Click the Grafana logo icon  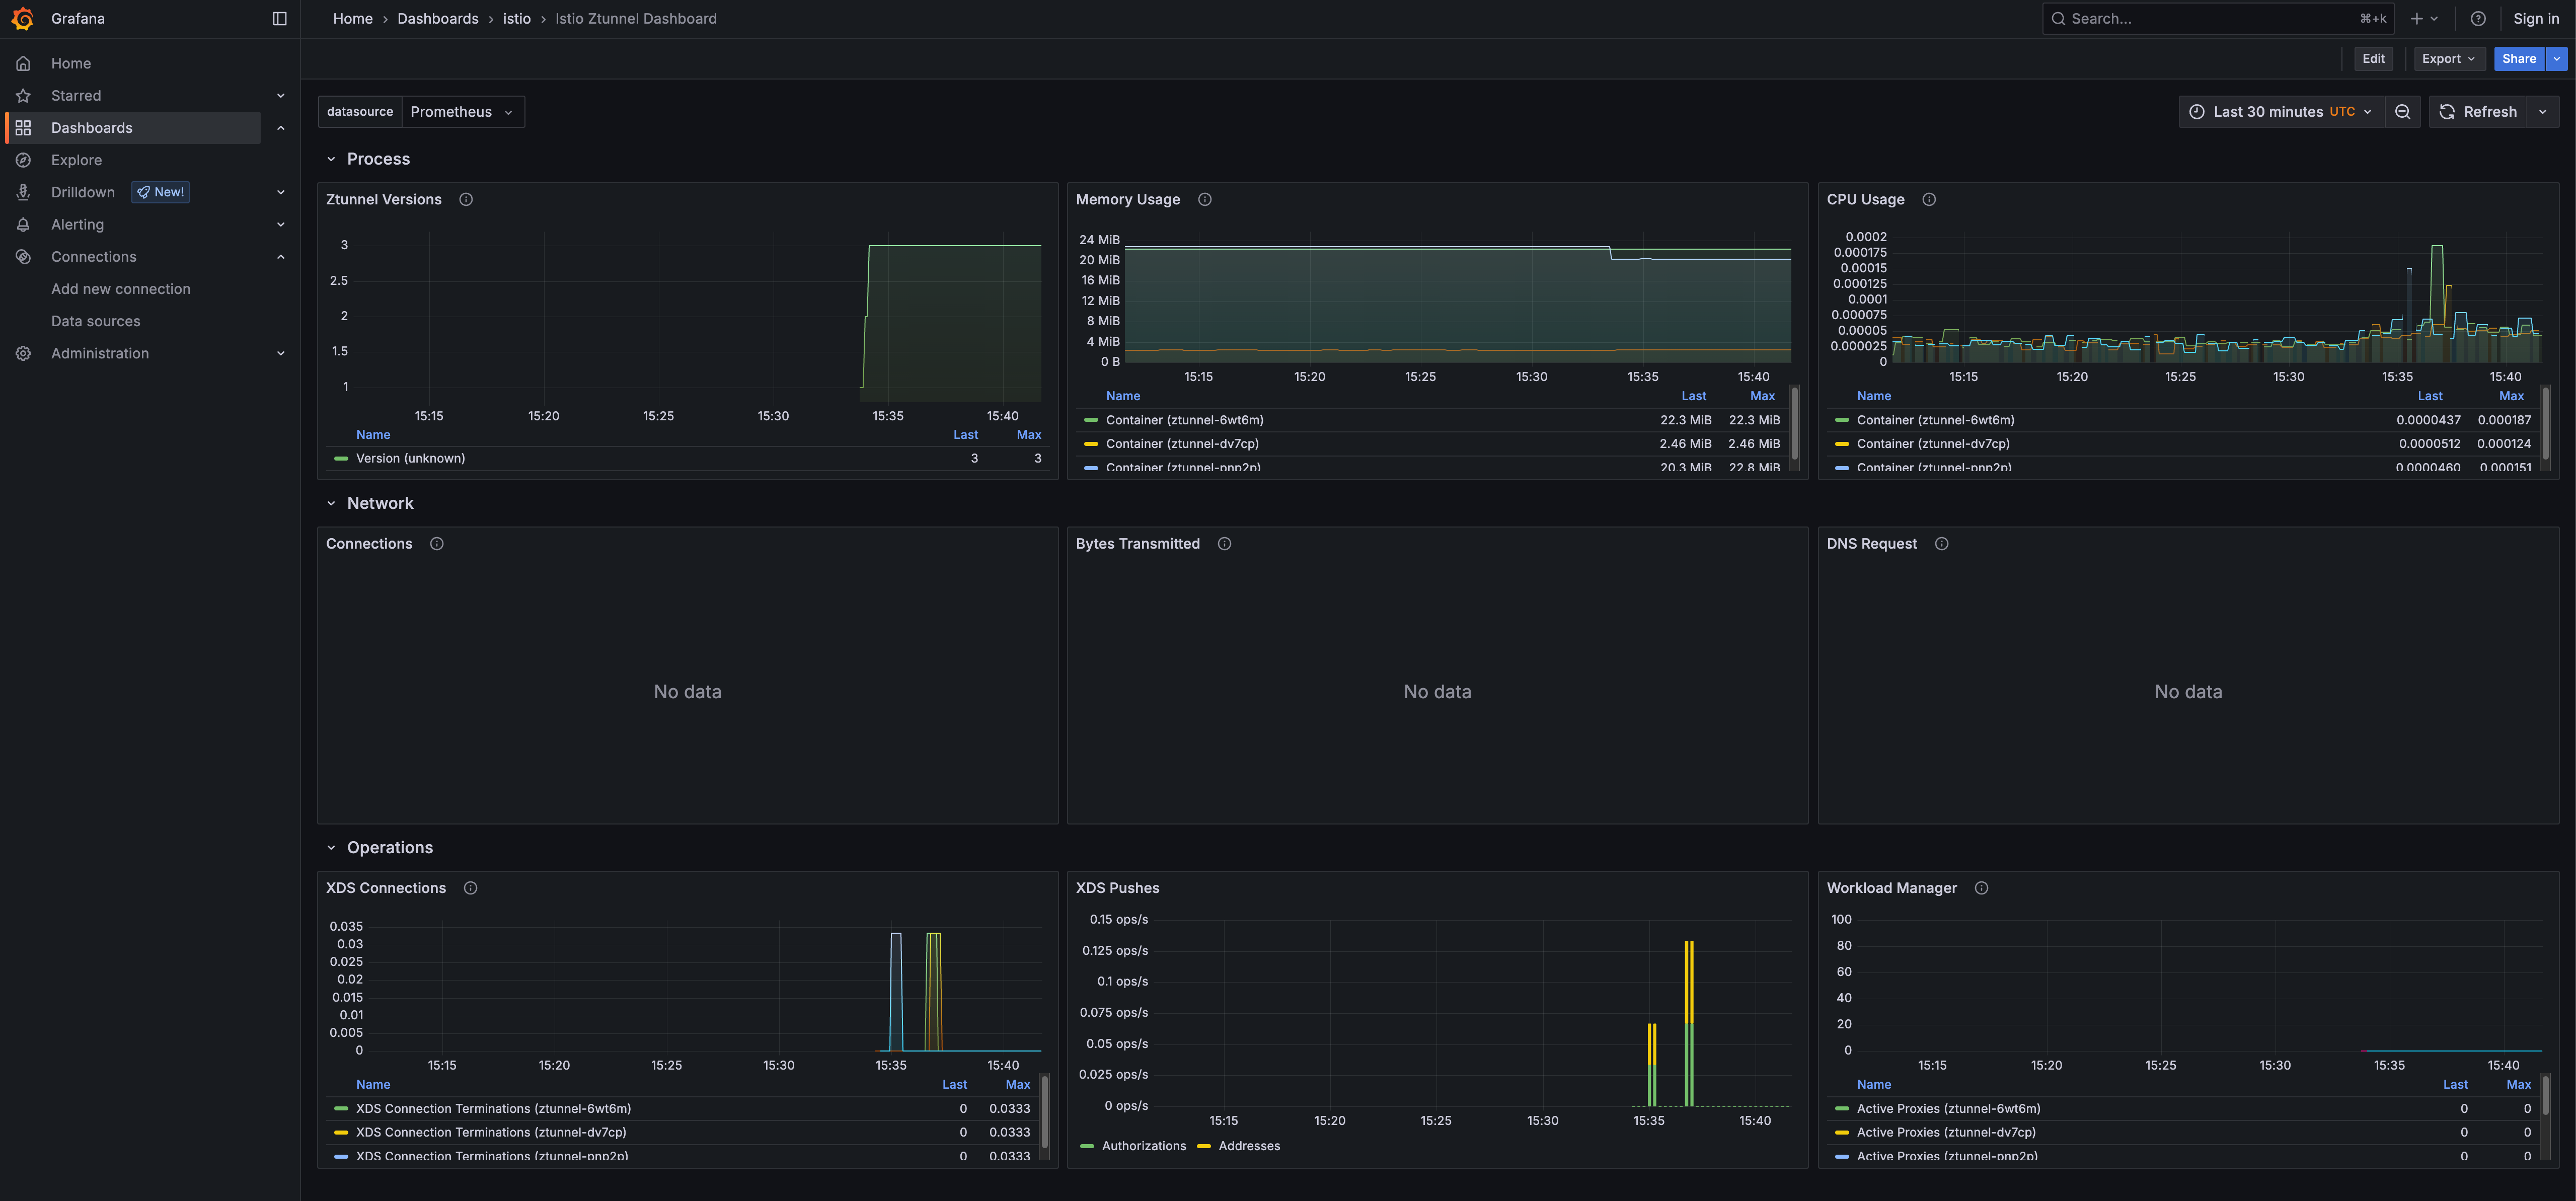coord(22,18)
